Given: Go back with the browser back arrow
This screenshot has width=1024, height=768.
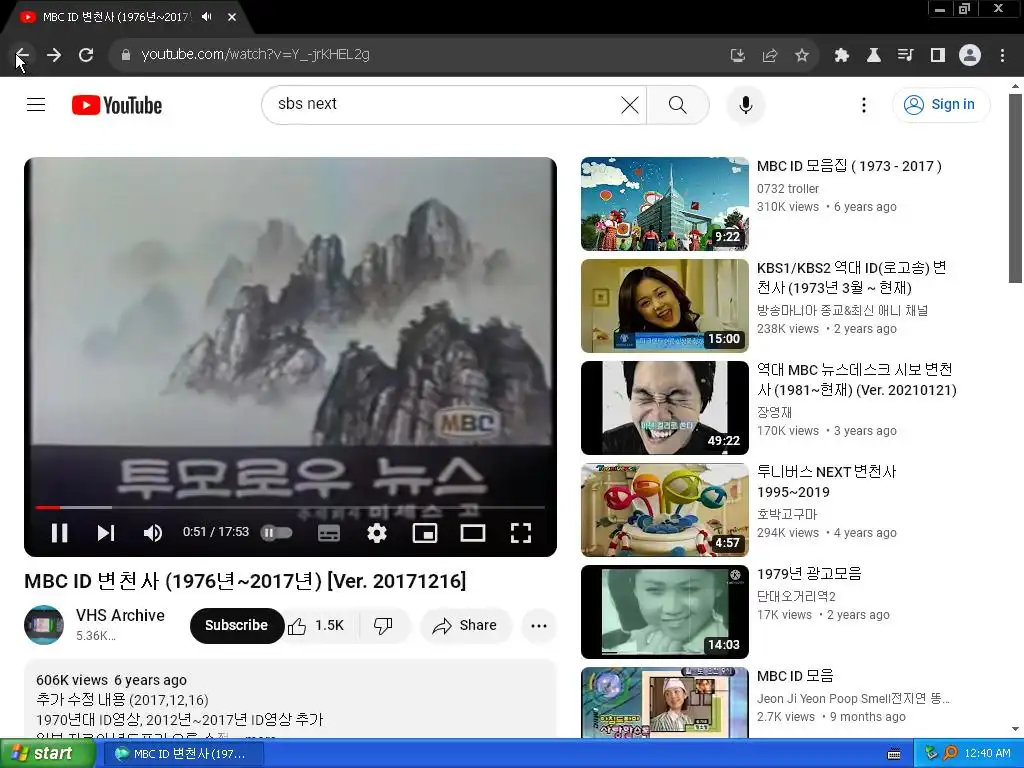Looking at the screenshot, I should (x=22, y=55).
